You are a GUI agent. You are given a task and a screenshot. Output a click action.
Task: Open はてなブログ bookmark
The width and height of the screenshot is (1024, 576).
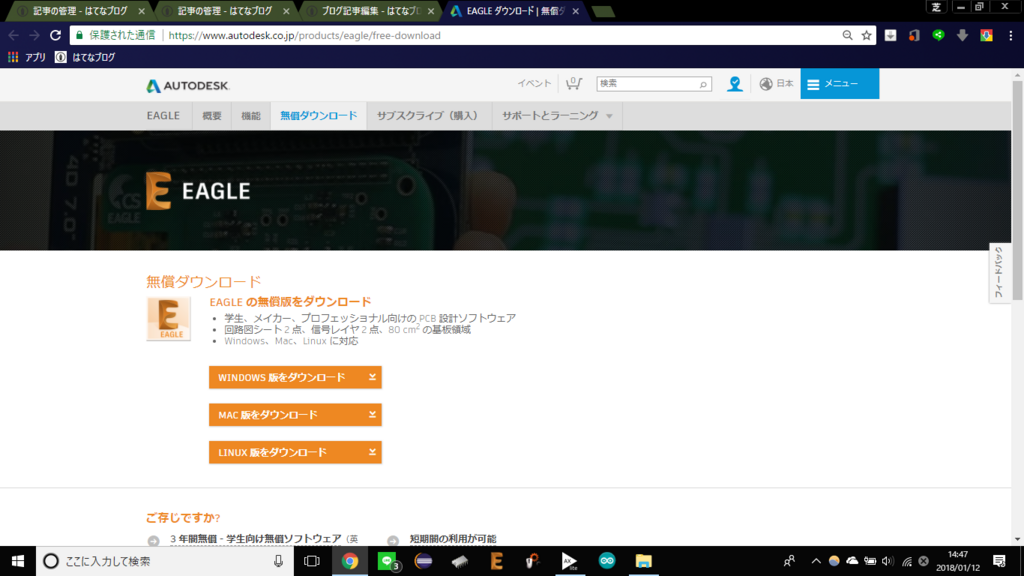click(85, 57)
